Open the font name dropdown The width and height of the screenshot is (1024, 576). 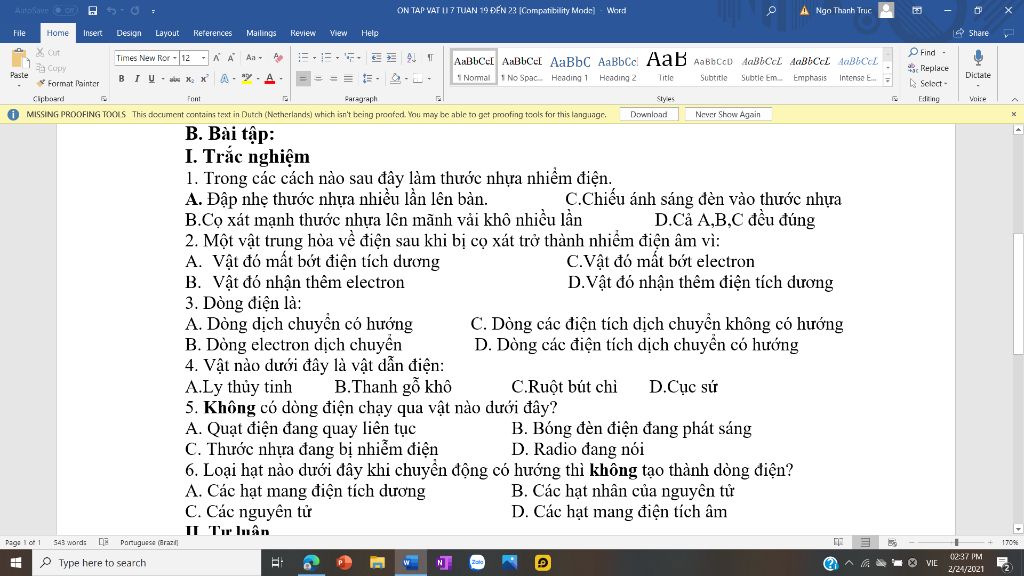click(175, 58)
